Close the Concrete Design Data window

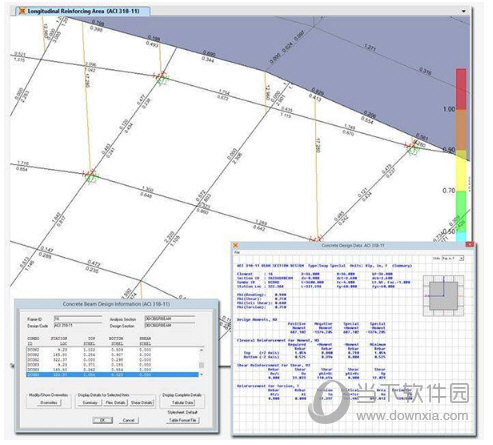tap(469, 245)
